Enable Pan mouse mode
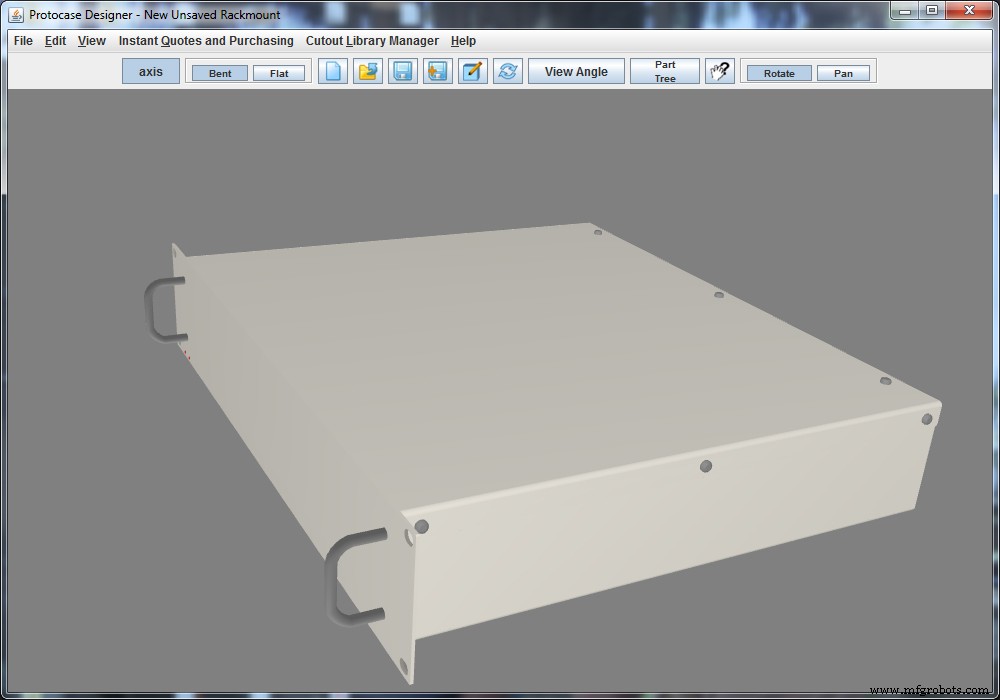This screenshot has height=700, width=1000. point(843,73)
